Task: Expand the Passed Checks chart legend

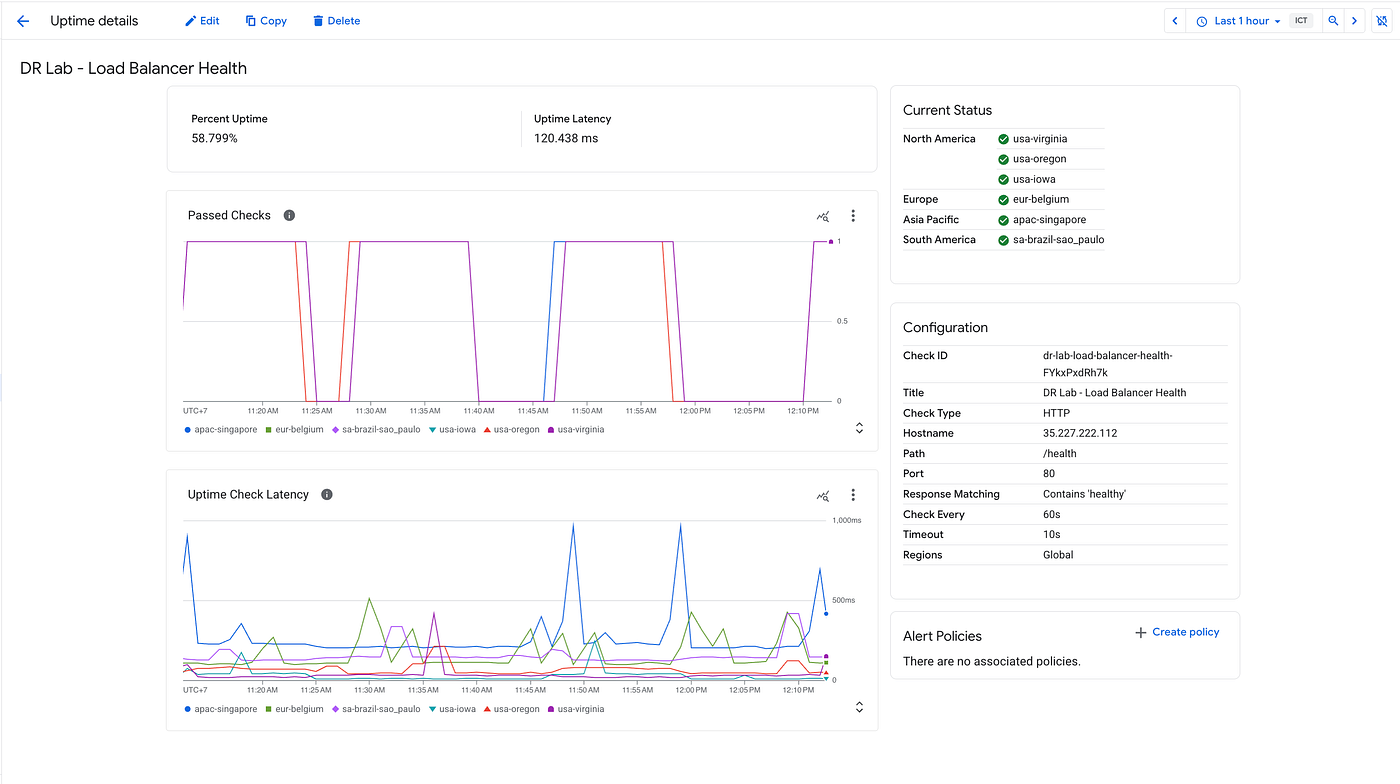Action: [x=859, y=429]
